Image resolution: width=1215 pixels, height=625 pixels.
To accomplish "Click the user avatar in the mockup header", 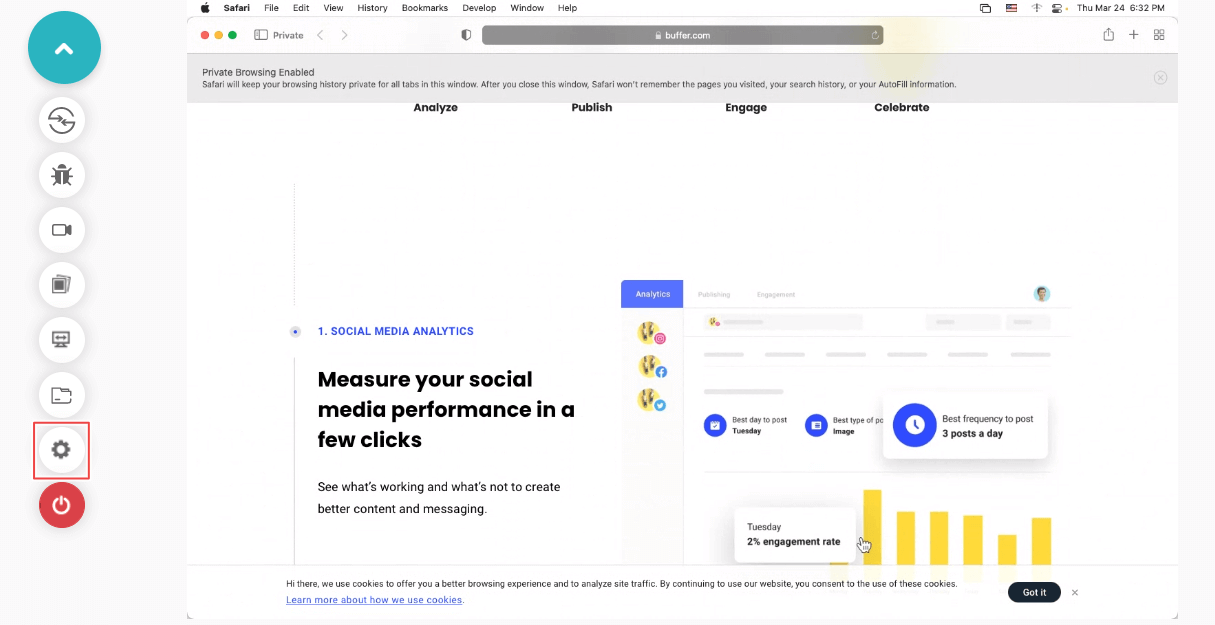I will tap(1042, 294).
